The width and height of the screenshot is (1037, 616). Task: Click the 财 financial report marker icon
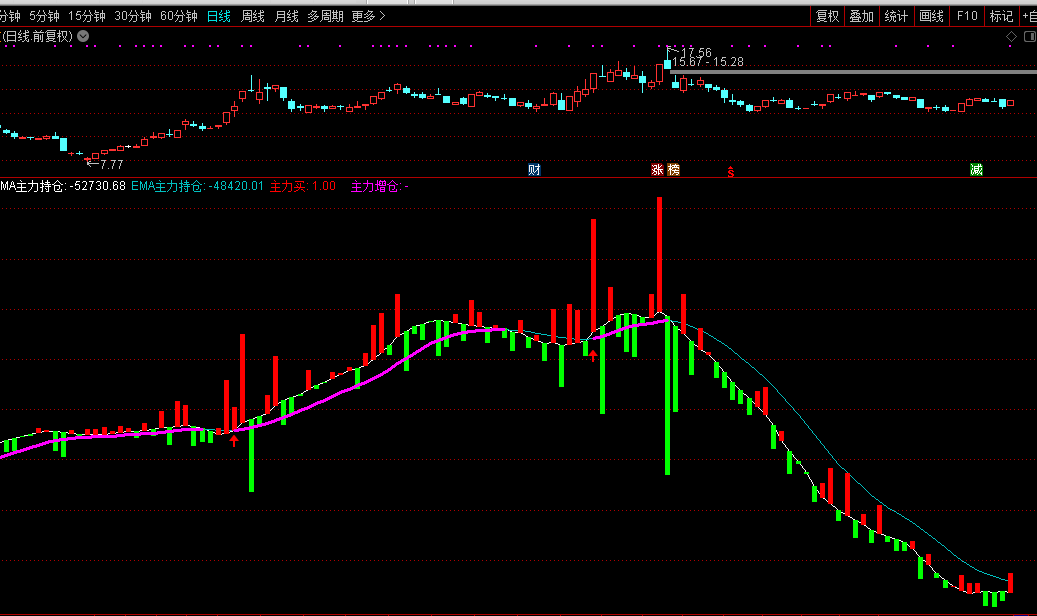pos(534,170)
